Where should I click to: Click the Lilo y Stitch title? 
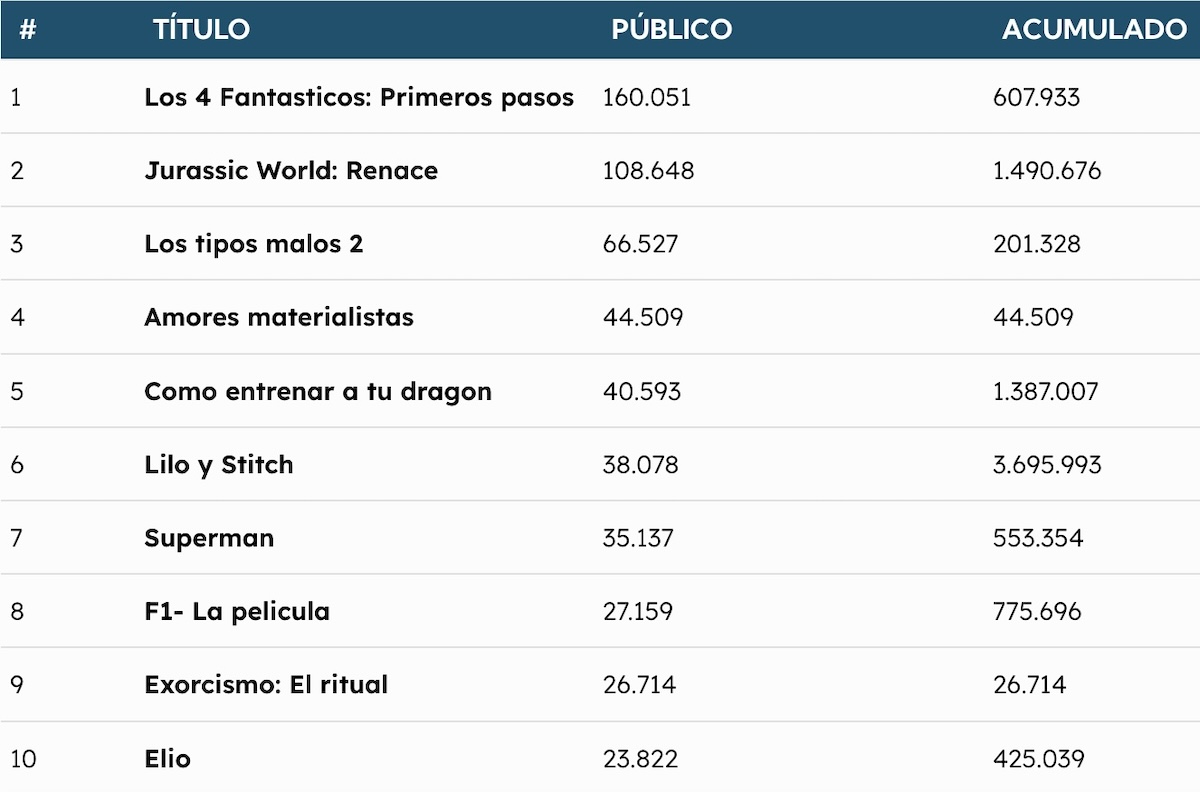[219, 465]
